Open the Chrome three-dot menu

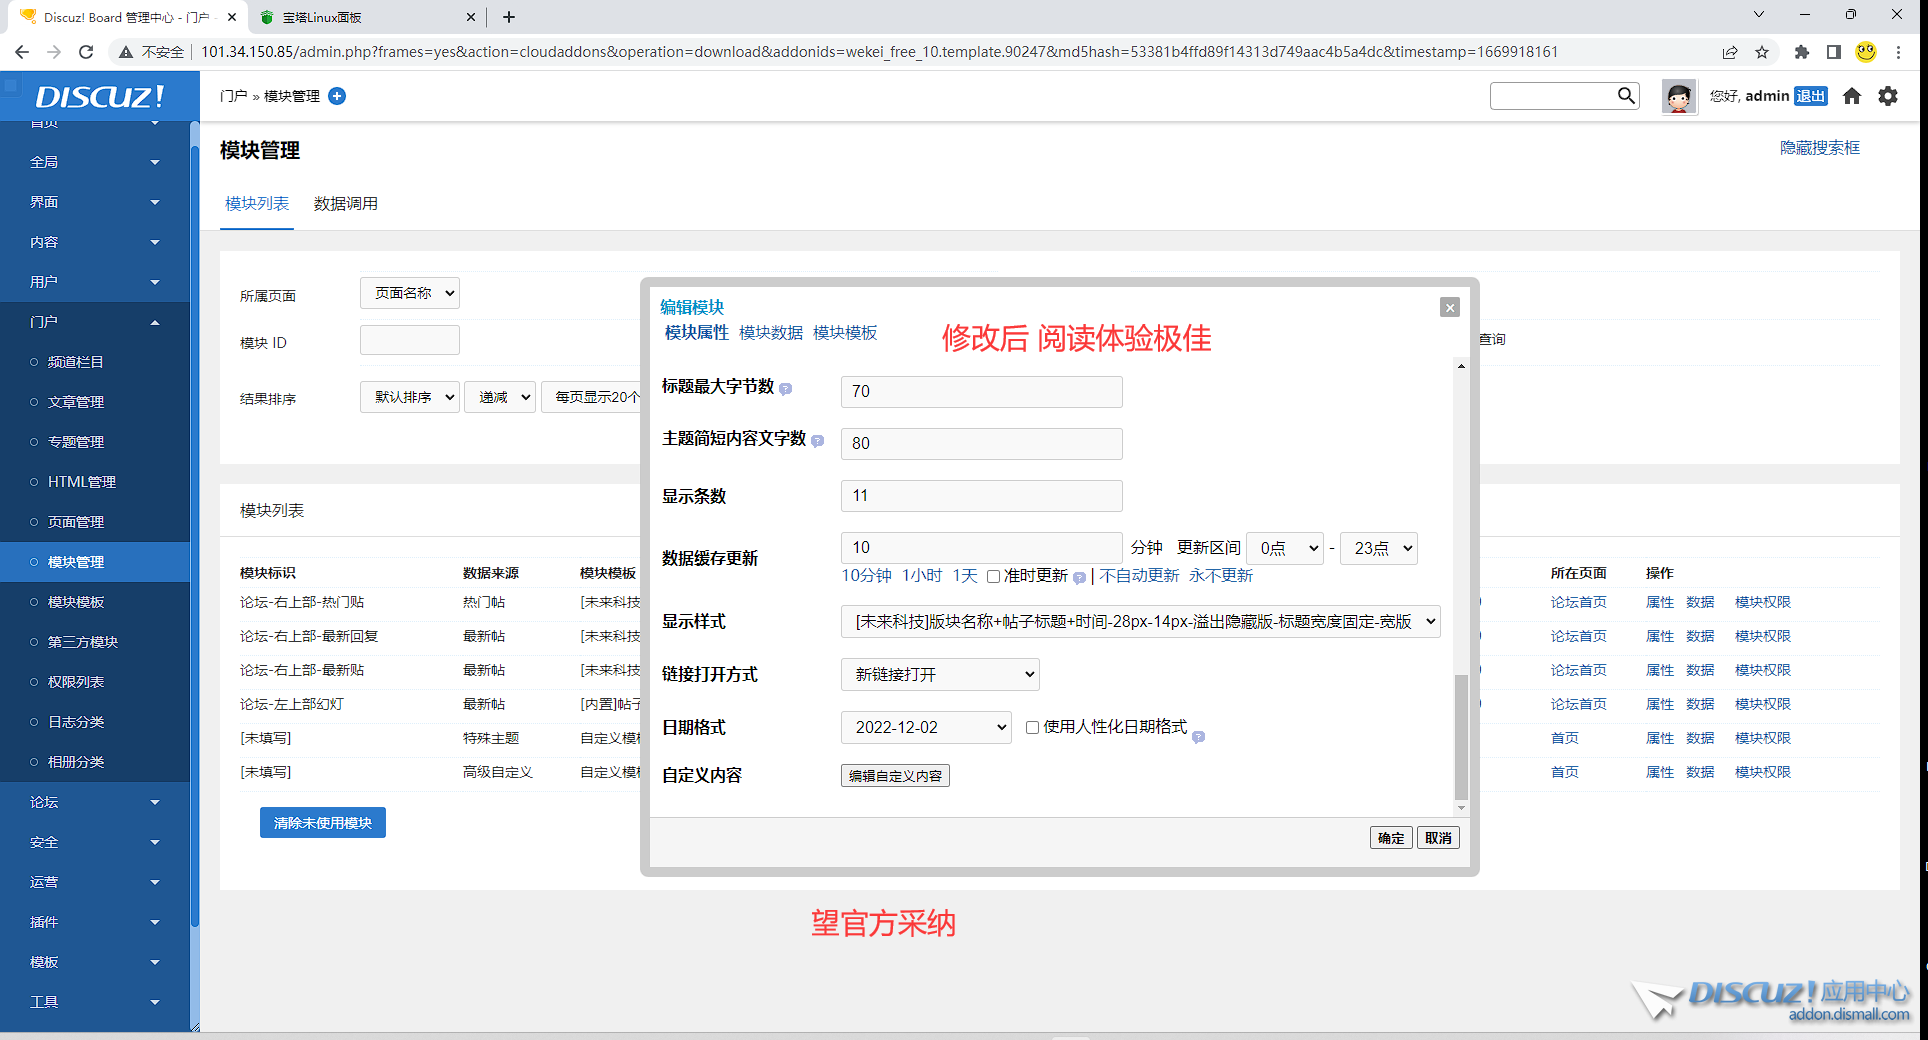1898,52
